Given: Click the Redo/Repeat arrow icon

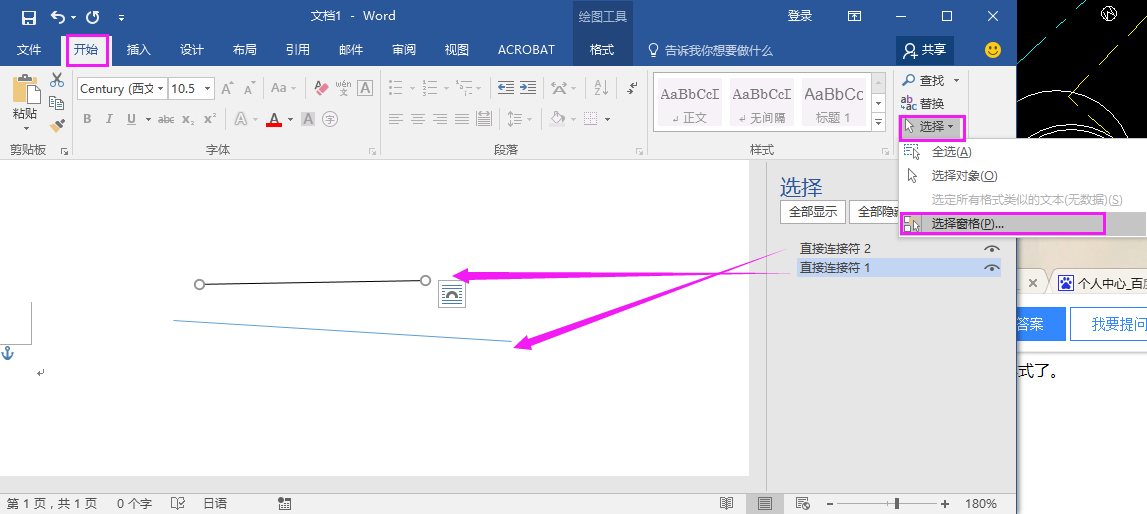Looking at the screenshot, I should tap(92, 16).
